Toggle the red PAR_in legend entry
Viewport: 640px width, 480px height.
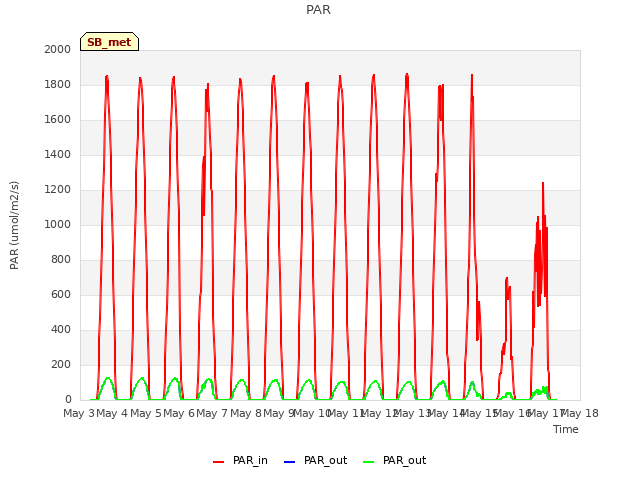240,460
